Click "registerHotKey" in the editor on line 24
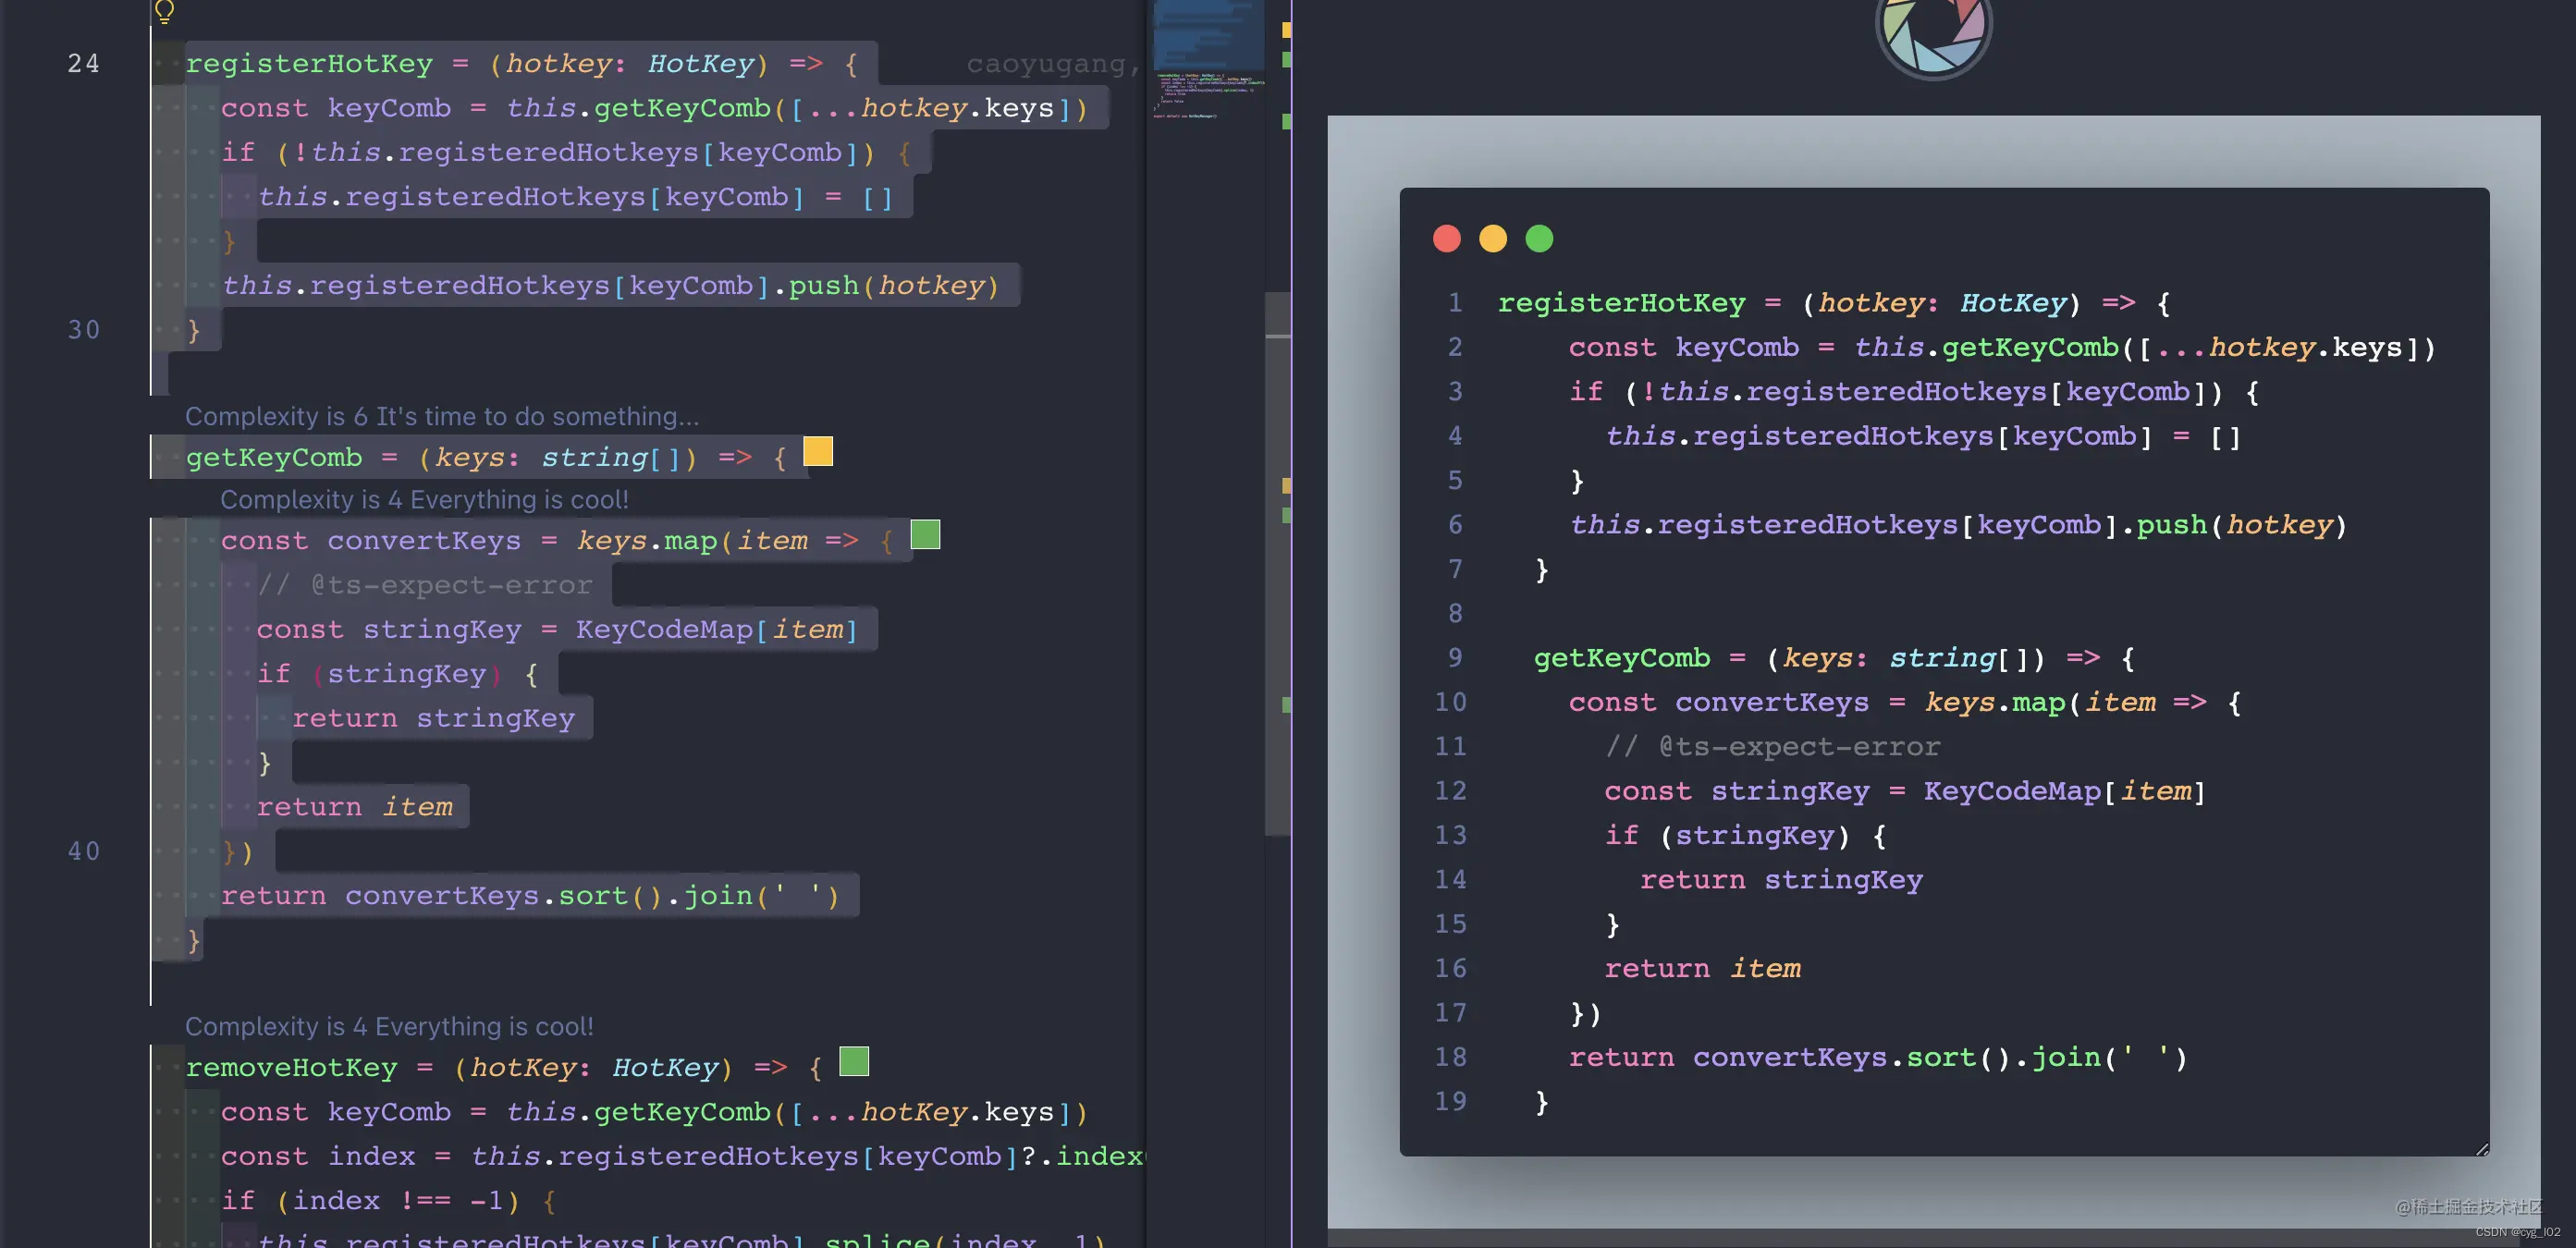The width and height of the screenshot is (2576, 1248). click(309, 64)
